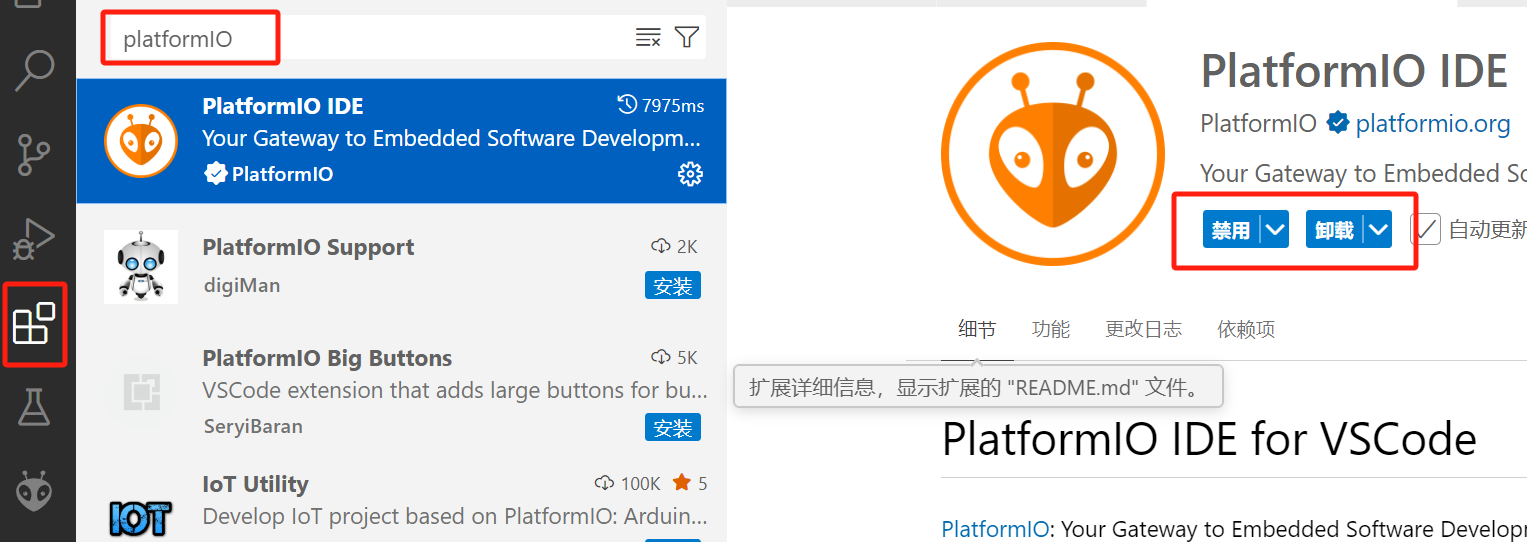Open the PlatformIO link in README text
Screen dimensions: 1527x542
(995, 528)
